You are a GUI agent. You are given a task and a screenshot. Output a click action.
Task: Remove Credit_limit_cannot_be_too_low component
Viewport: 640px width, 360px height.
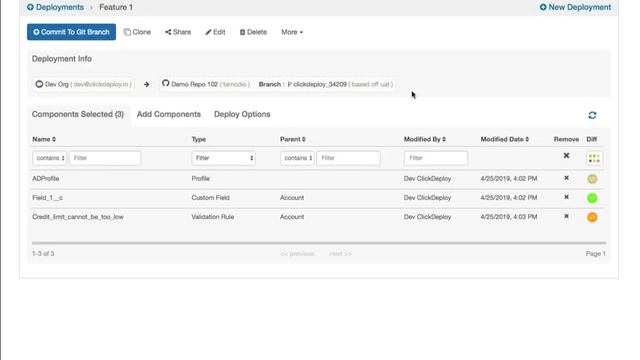[566, 216]
